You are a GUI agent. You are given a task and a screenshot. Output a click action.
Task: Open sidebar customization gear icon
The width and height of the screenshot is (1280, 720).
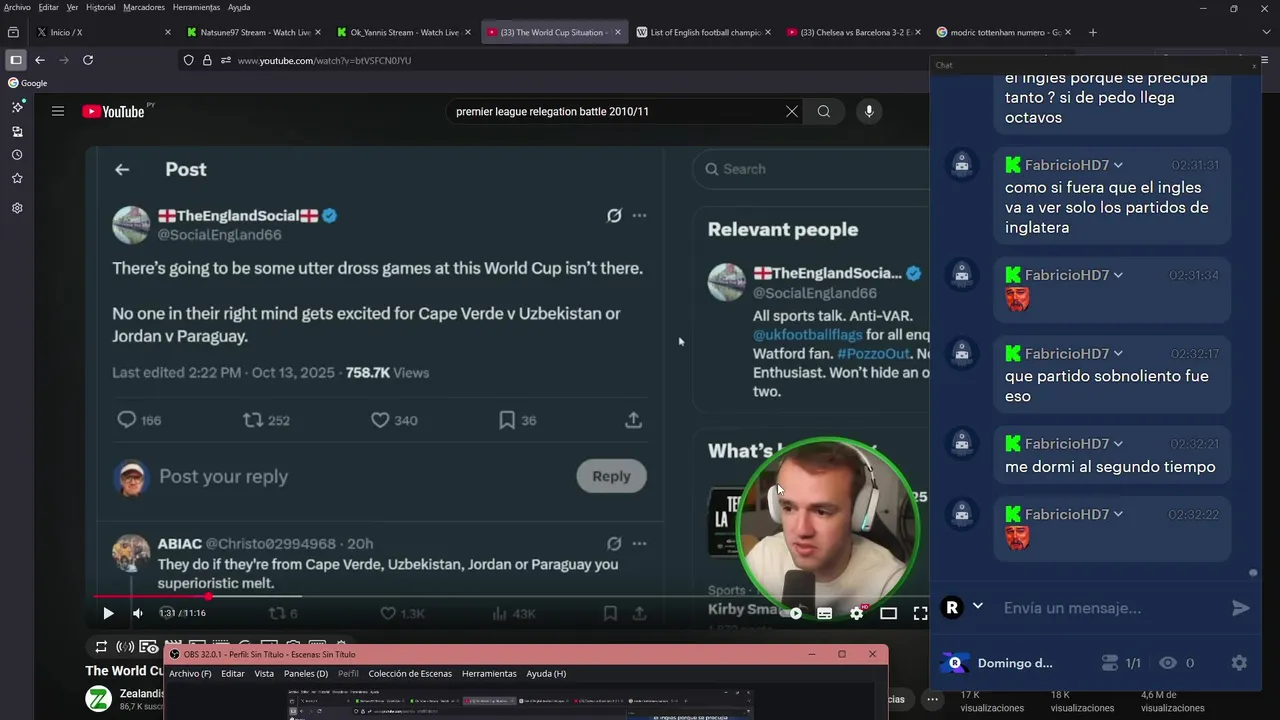17,208
